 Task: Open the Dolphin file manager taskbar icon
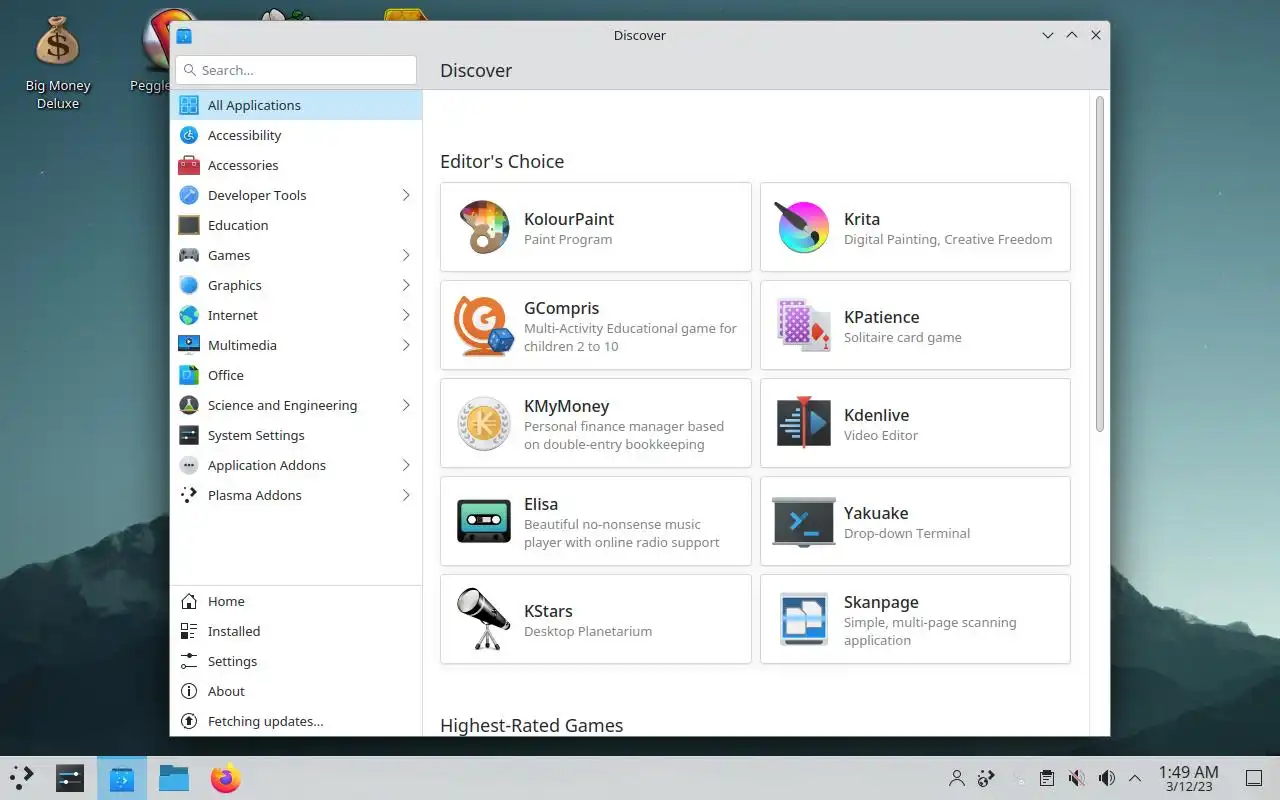pos(174,778)
